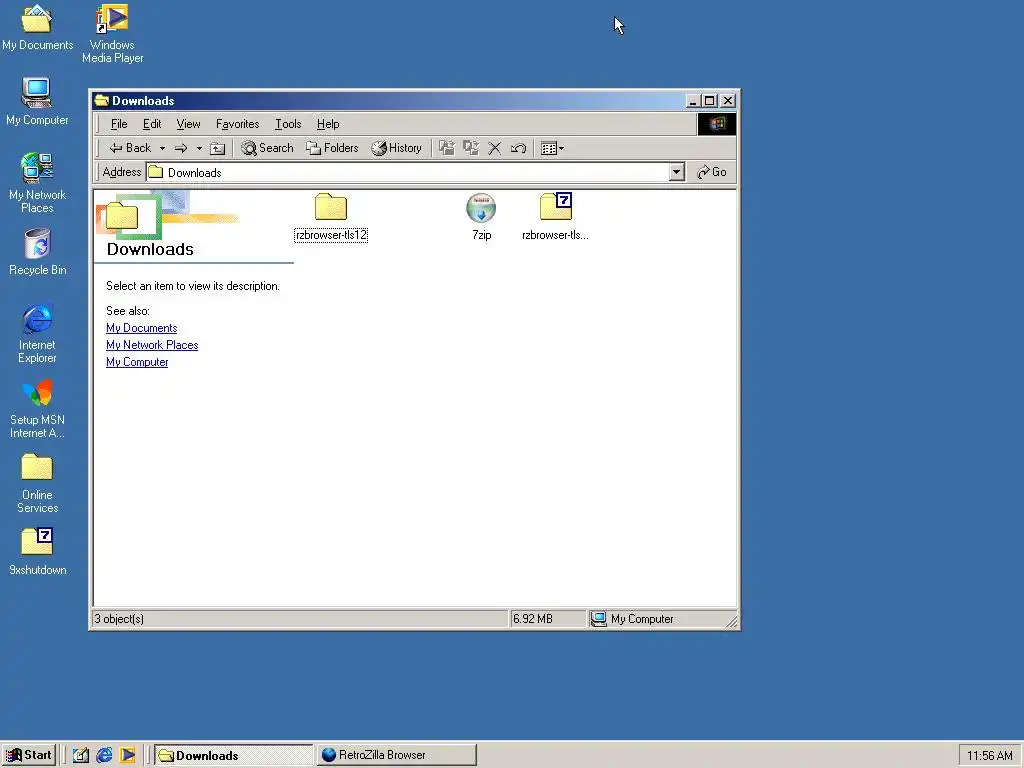Viewport: 1024px width, 768px height.
Task: Select the rzbrowser-tls... 7z archive file
Action: pos(555,217)
